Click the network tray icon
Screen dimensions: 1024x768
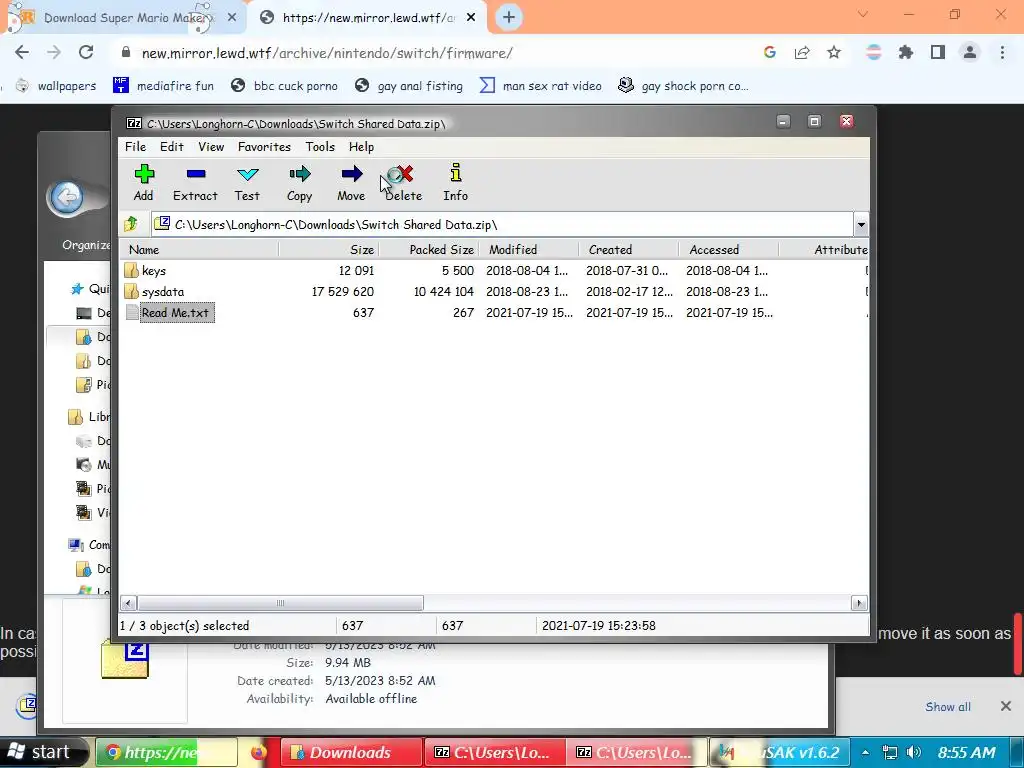tap(889, 752)
